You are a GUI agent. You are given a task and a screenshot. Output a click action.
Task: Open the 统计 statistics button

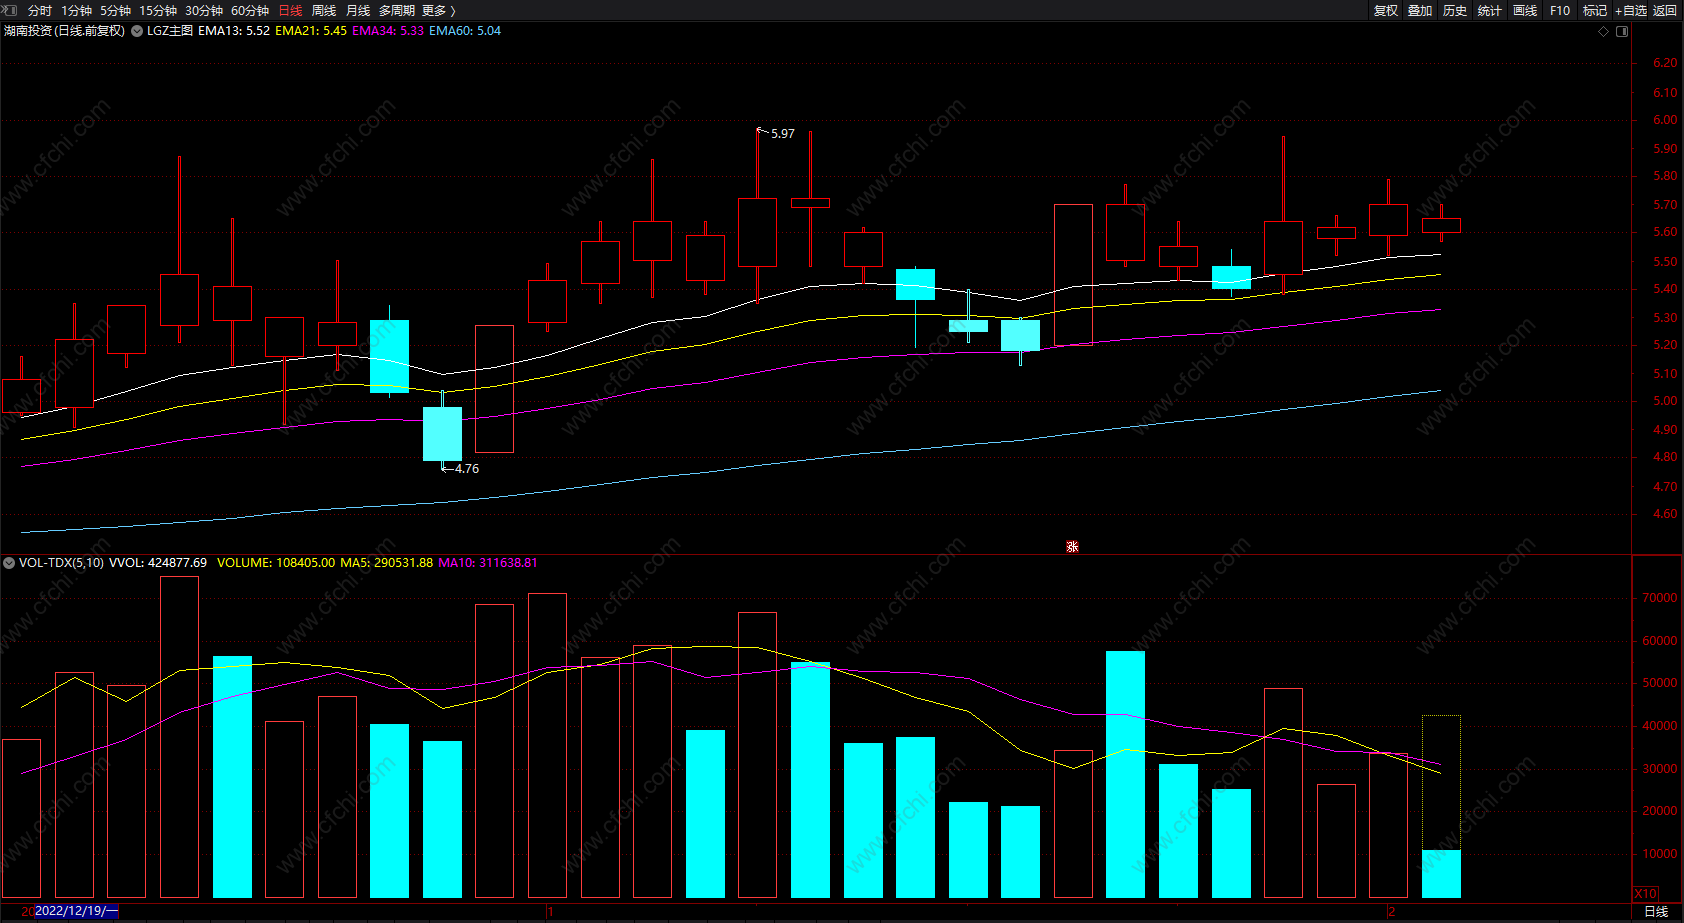tap(1490, 11)
